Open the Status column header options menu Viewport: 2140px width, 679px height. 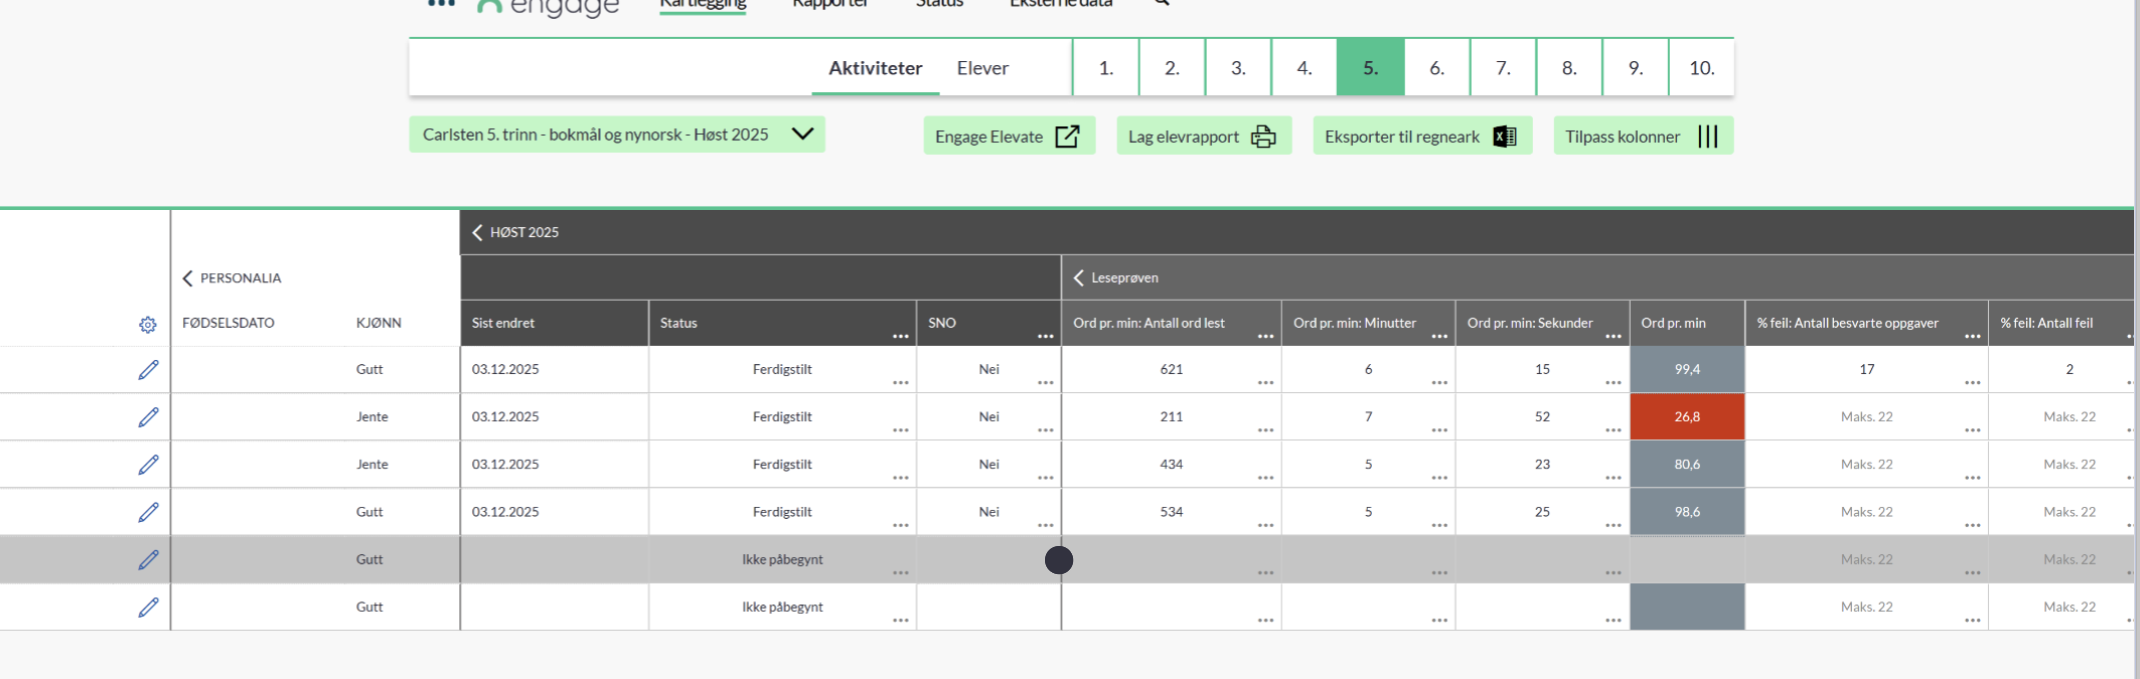coord(900,336)
